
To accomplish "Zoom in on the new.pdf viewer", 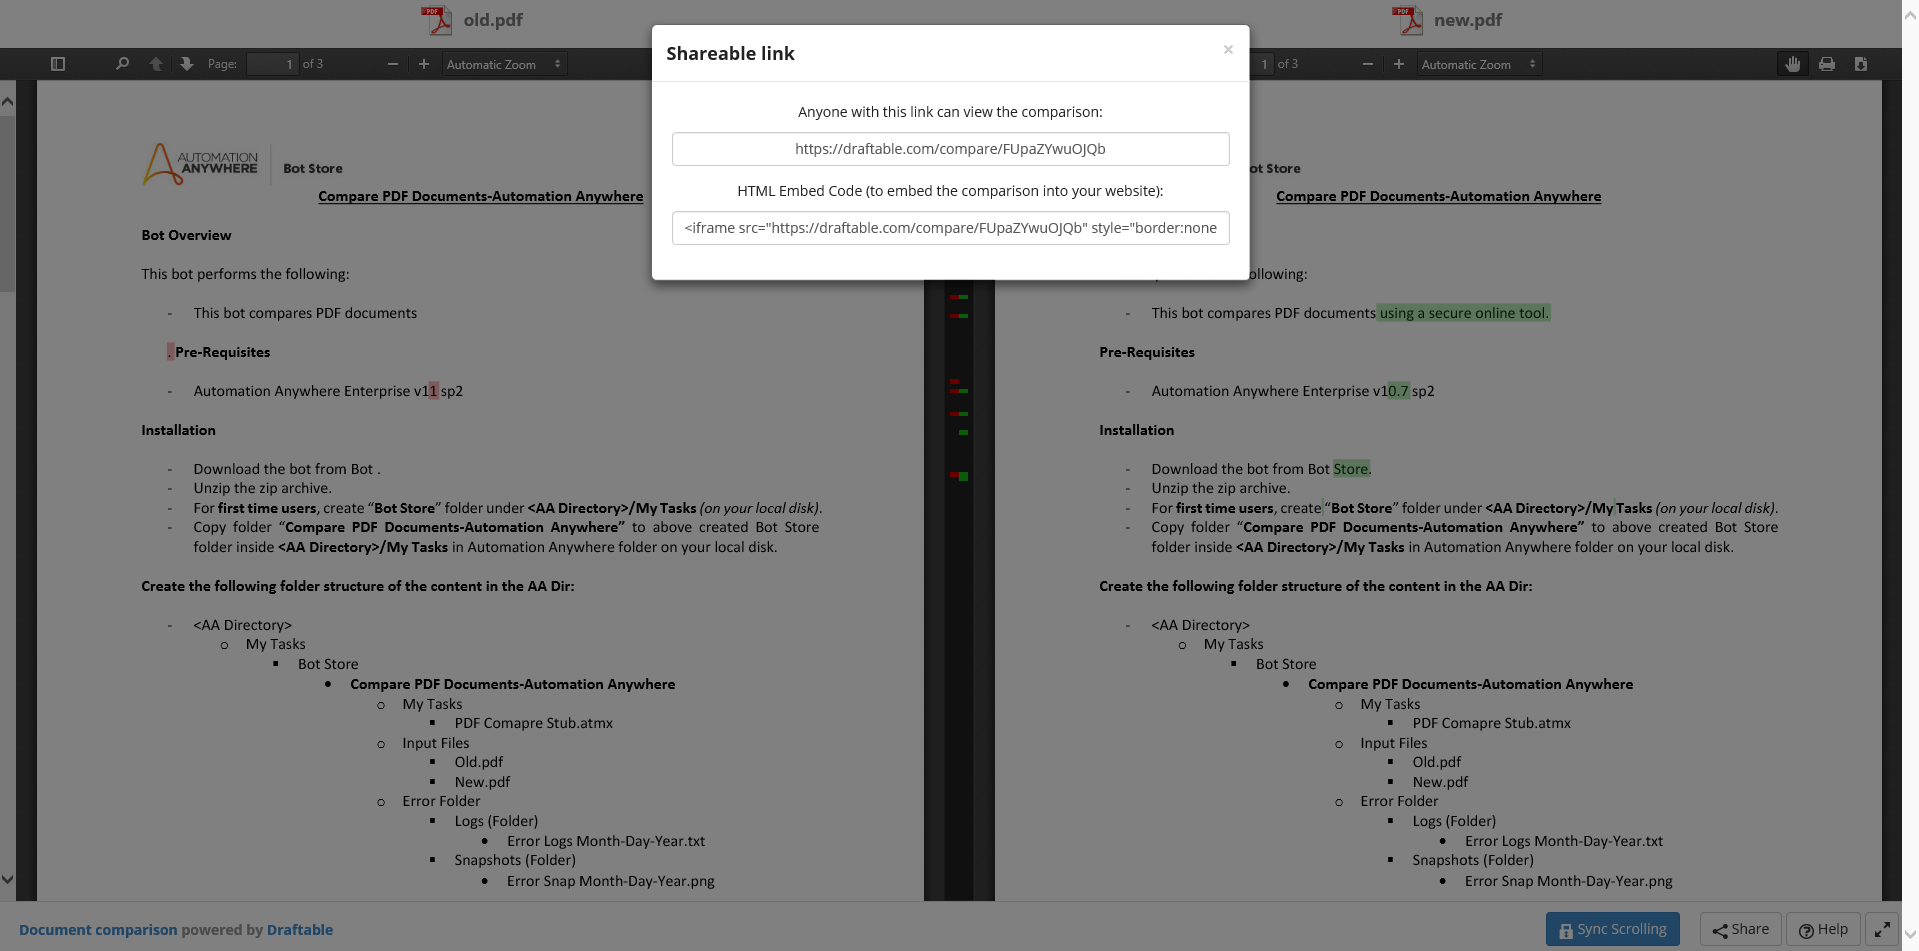I will (1399, 64).
